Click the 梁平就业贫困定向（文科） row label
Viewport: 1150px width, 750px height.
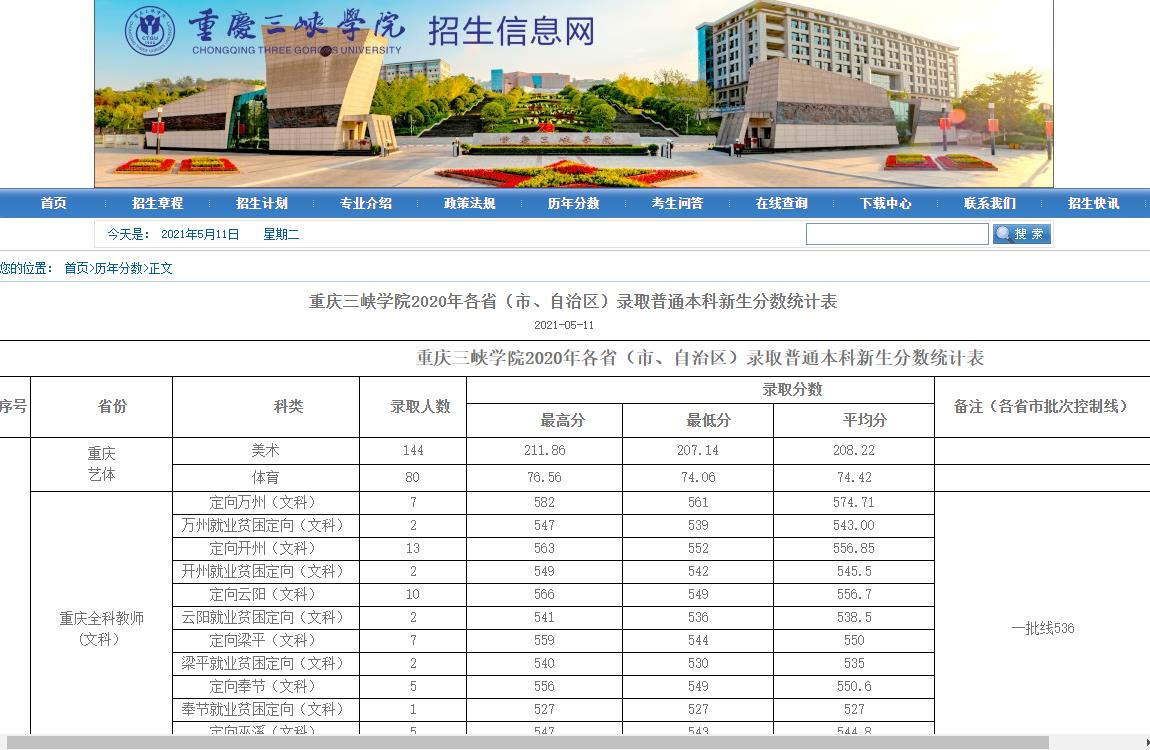[265, 663]
